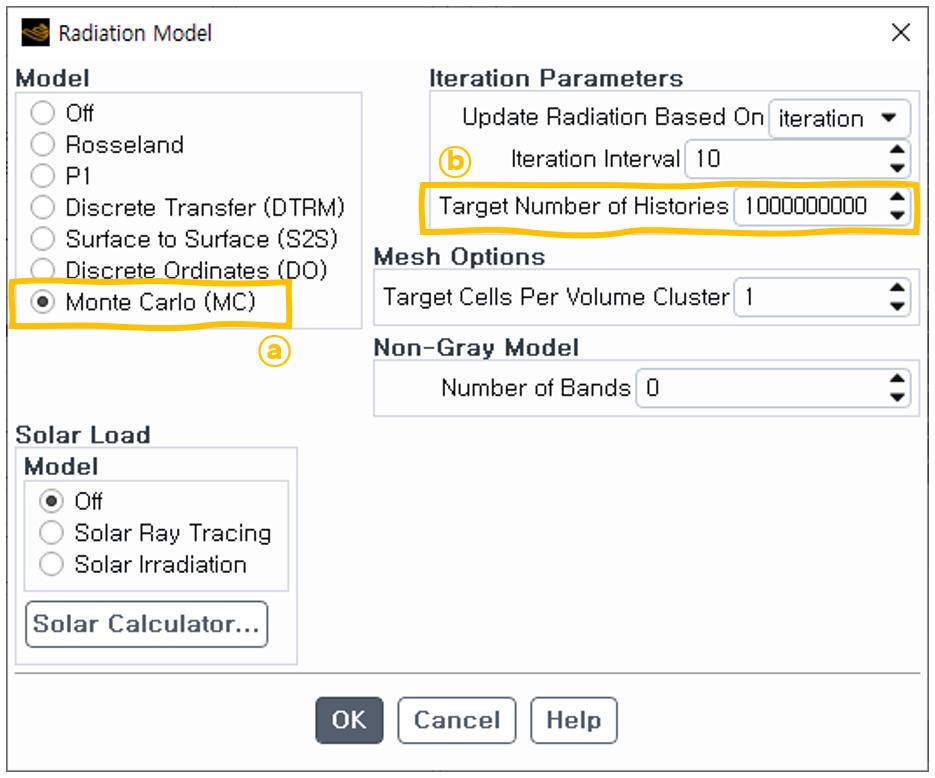
Task: Open the Solar Calculator
Action: (x=146, y=624)
